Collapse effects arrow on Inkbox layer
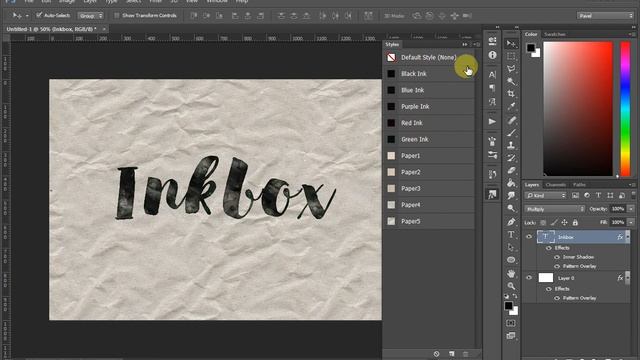Screen dimensions: 640x360 click(x=628, y=237)
